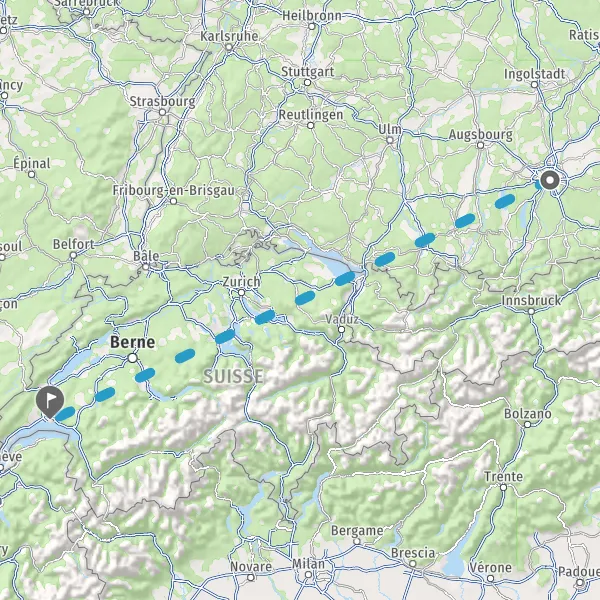Click the Strasbourg city marker dot
This screenshot has width=600, height=600.
[163, 112]
